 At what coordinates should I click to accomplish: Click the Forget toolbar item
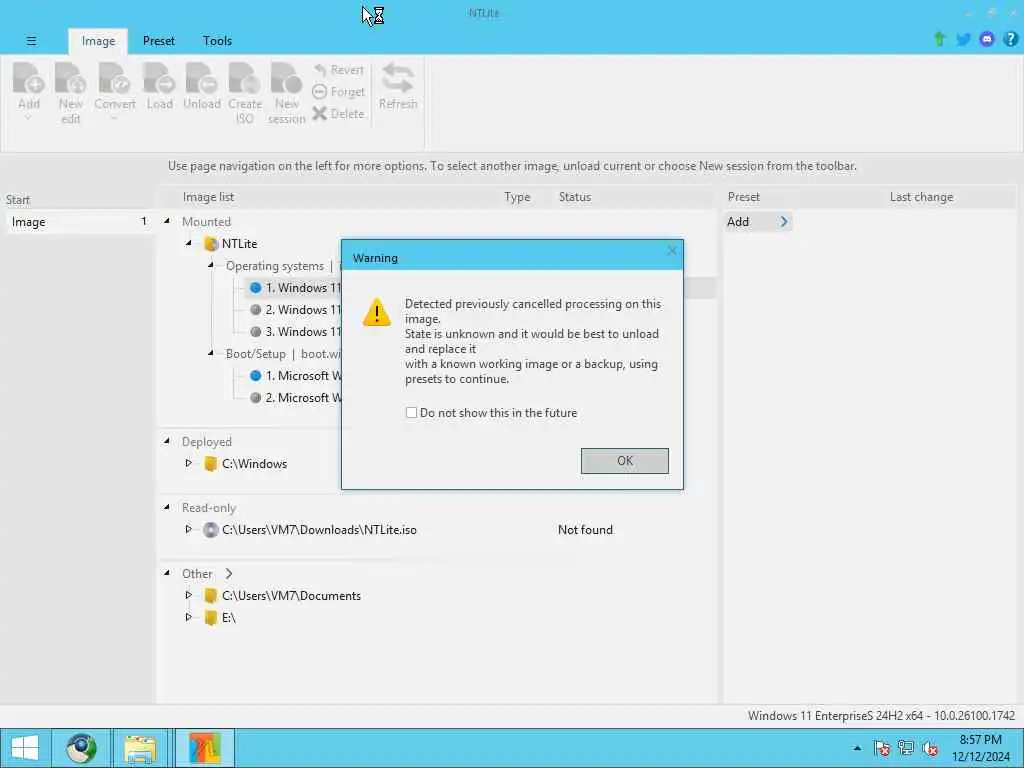338,92
